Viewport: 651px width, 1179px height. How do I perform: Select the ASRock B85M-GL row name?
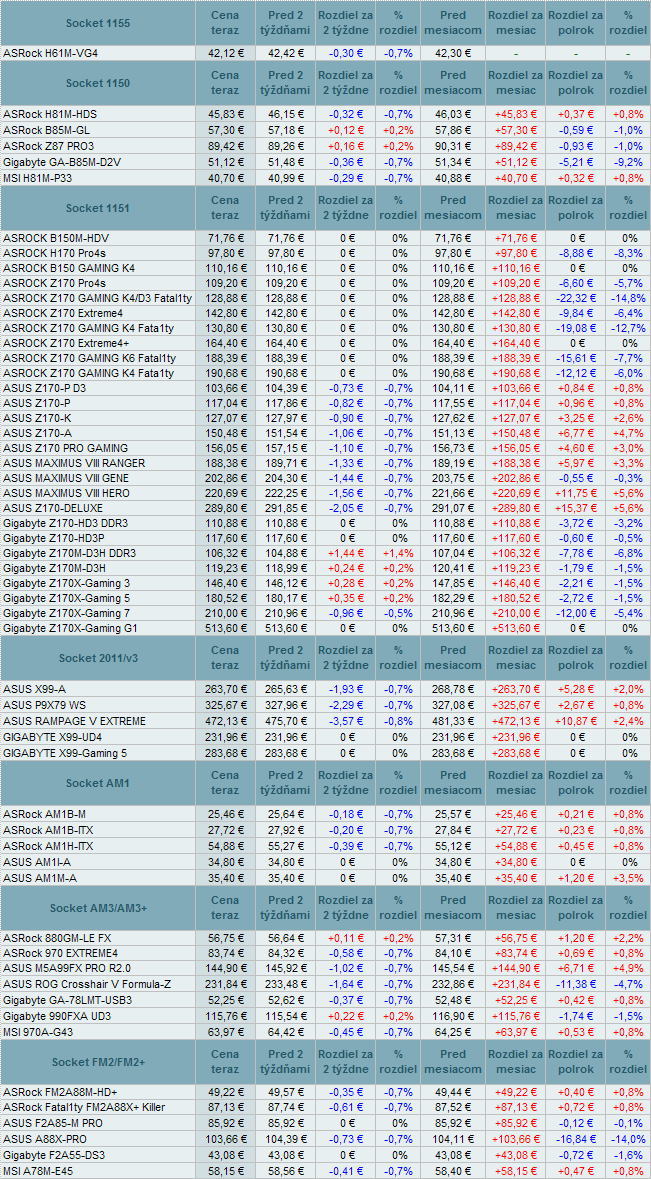coord(46,129)
